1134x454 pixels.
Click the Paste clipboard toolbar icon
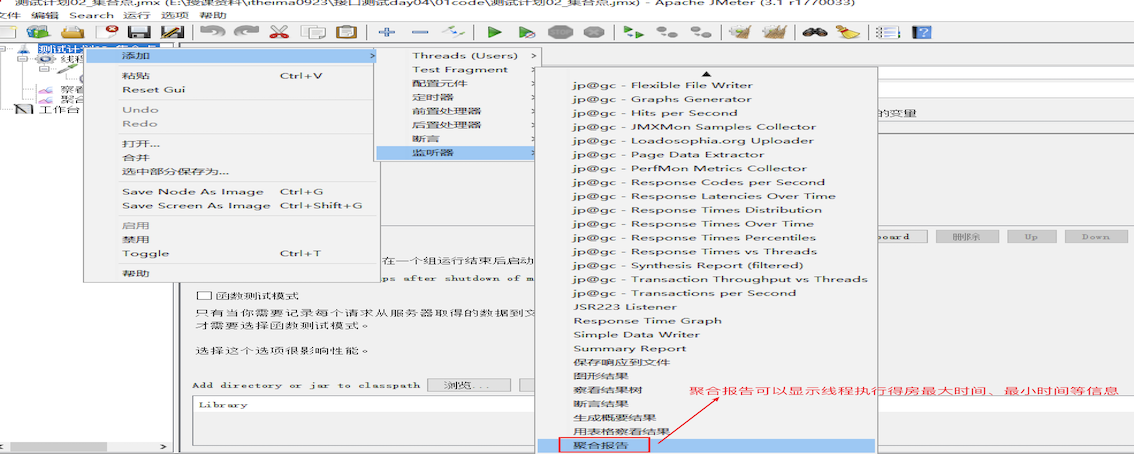(x=347, y=32)
